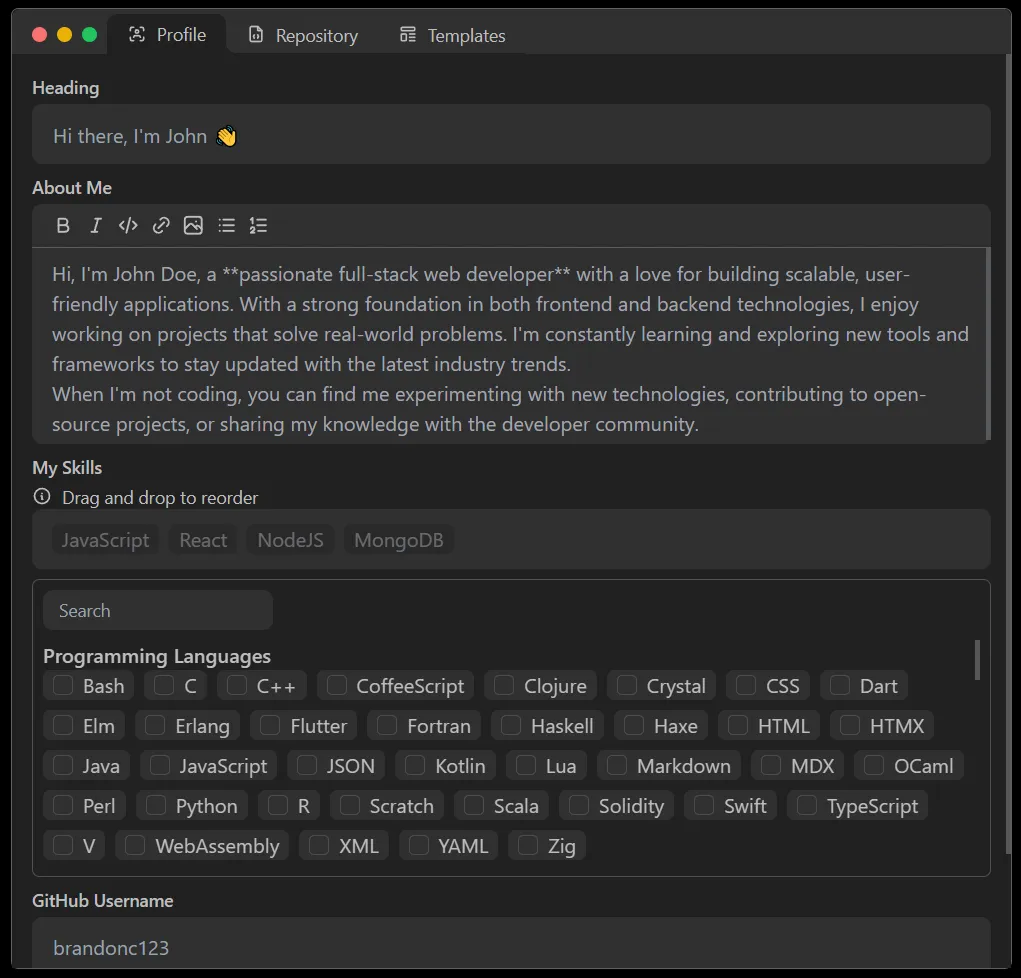Check the WebAssembly language option

[134, 845]
